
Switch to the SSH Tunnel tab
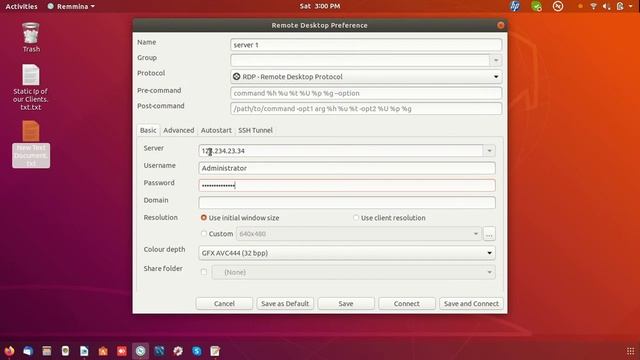[256, 130]
